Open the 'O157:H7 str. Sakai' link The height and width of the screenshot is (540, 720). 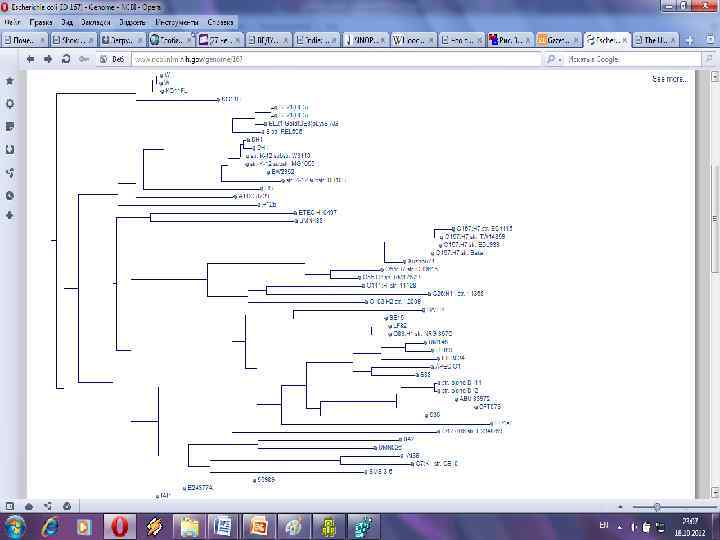[x=460, y=253]
